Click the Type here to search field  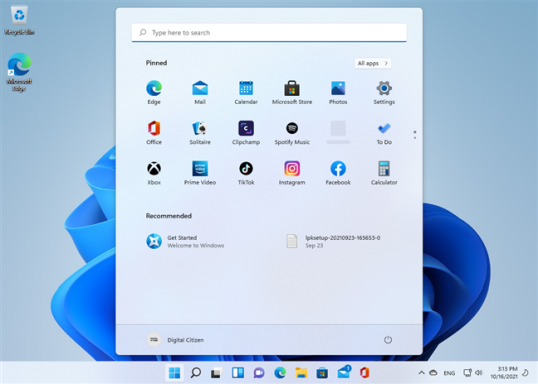[269, 33]
